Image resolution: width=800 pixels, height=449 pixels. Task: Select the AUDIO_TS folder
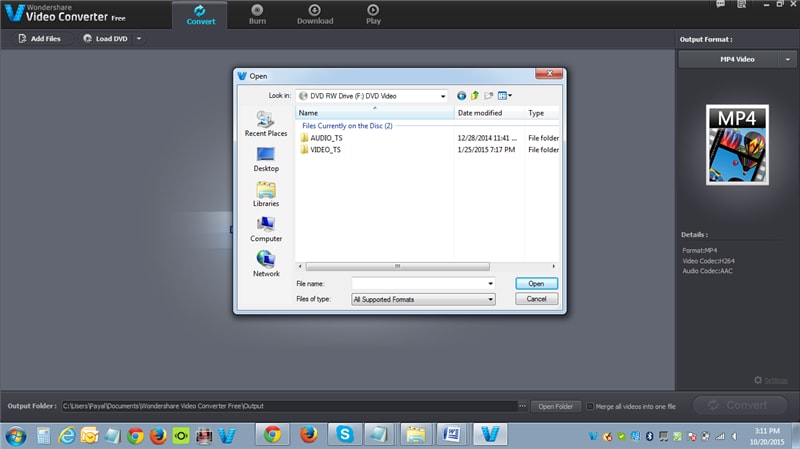pos(321,138)
